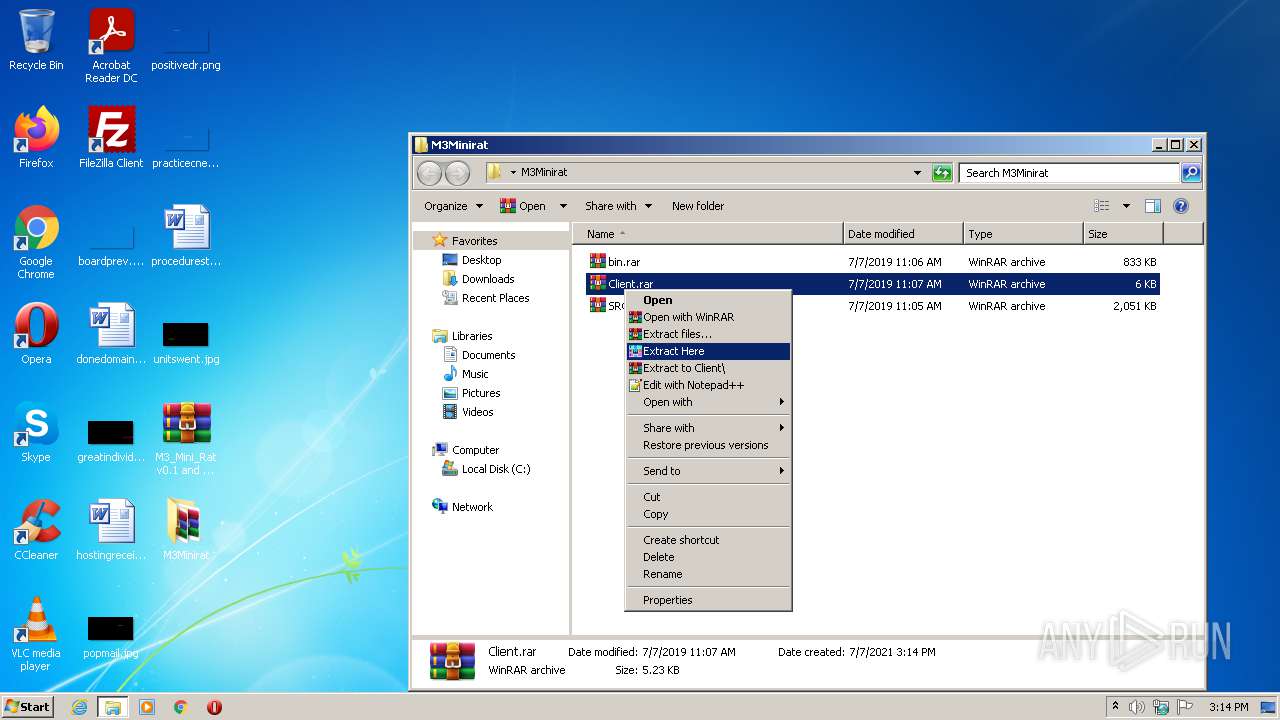Expand the context menu Share with submenu
The image size is (1280, 720).
click(708, 428)
